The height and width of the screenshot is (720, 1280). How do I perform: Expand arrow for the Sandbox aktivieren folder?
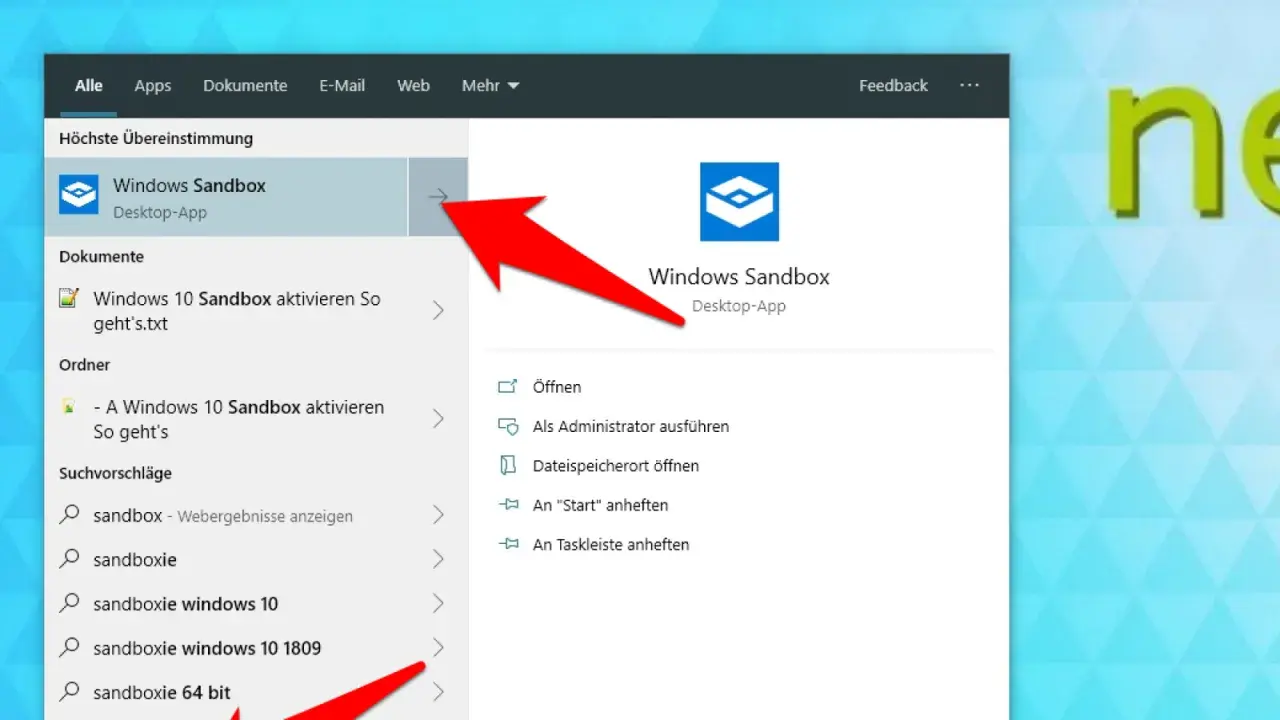tap(438, 419)
